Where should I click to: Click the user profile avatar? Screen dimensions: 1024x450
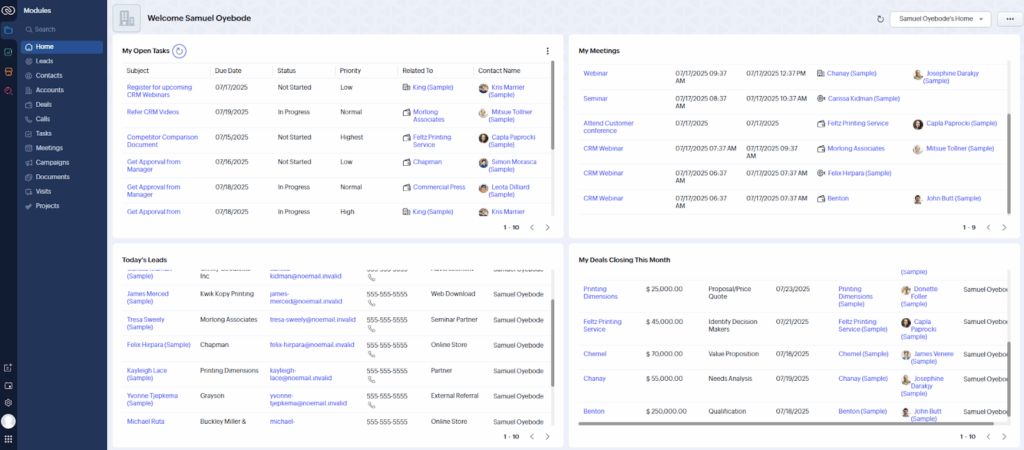pyautogui.click(x=8, y=421)
